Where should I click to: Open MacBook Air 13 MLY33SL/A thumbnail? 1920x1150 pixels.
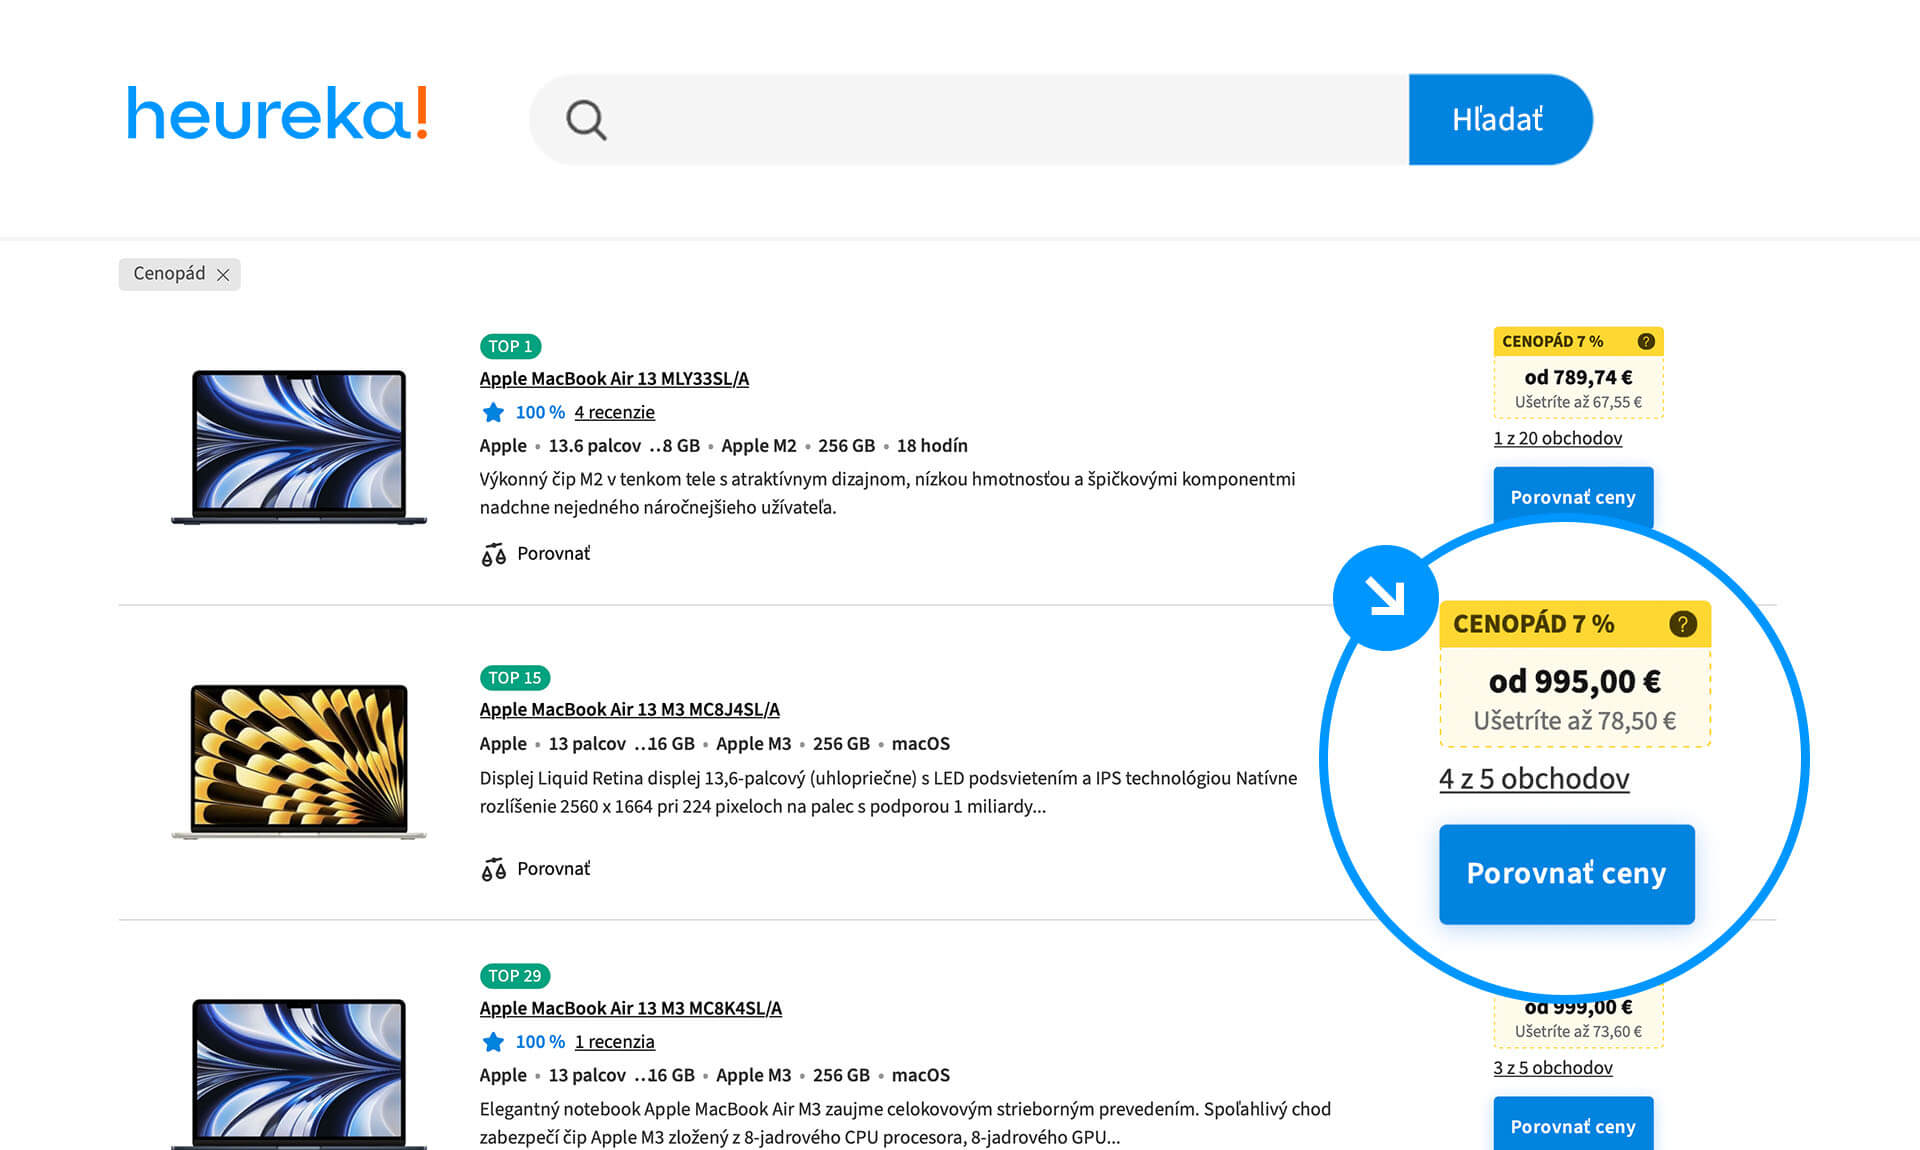coord(298,447)
